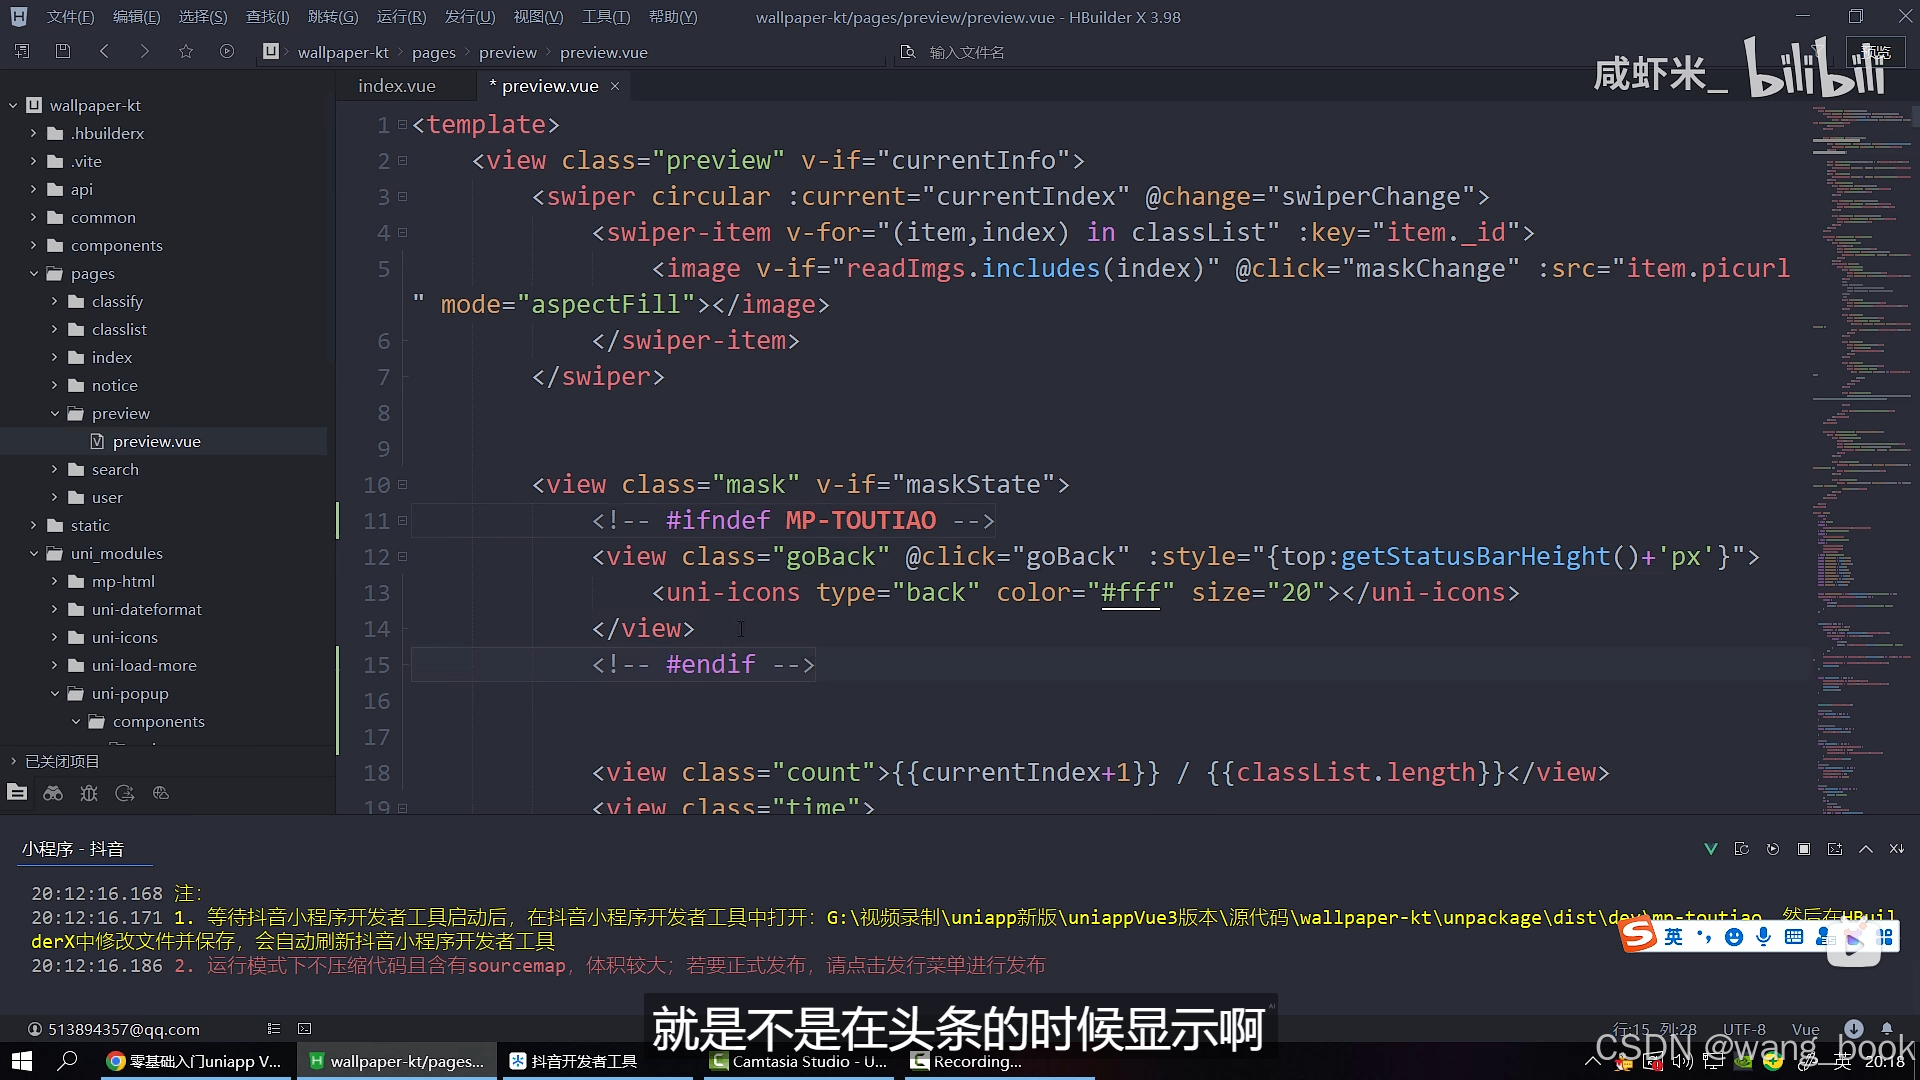Open the 文件(F) menu
Image resolution: width=1920 pixels, height=1080 pixels.
[x=70, y=17]
